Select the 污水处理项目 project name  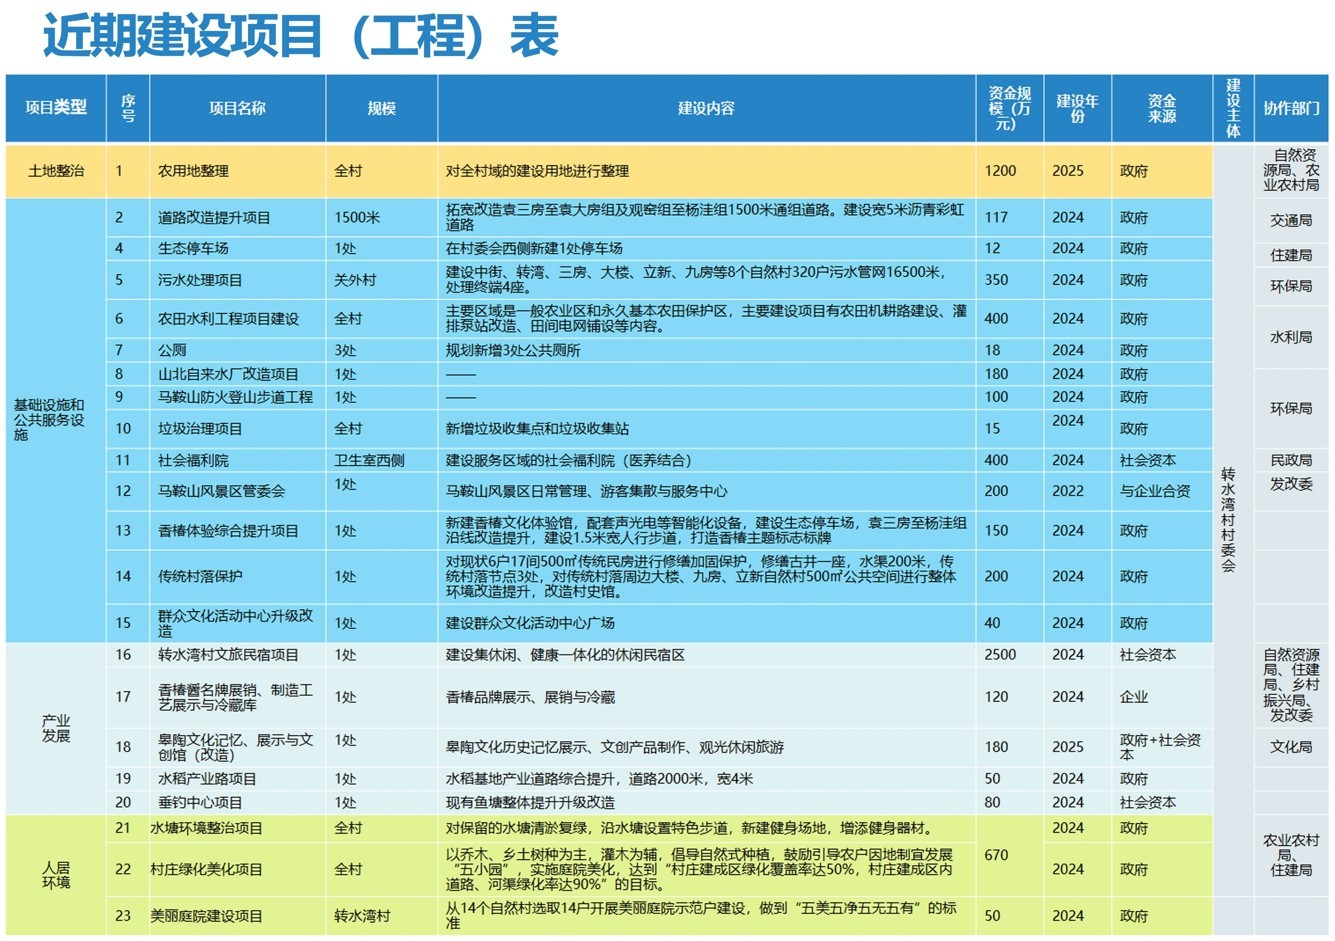(200, 280)
